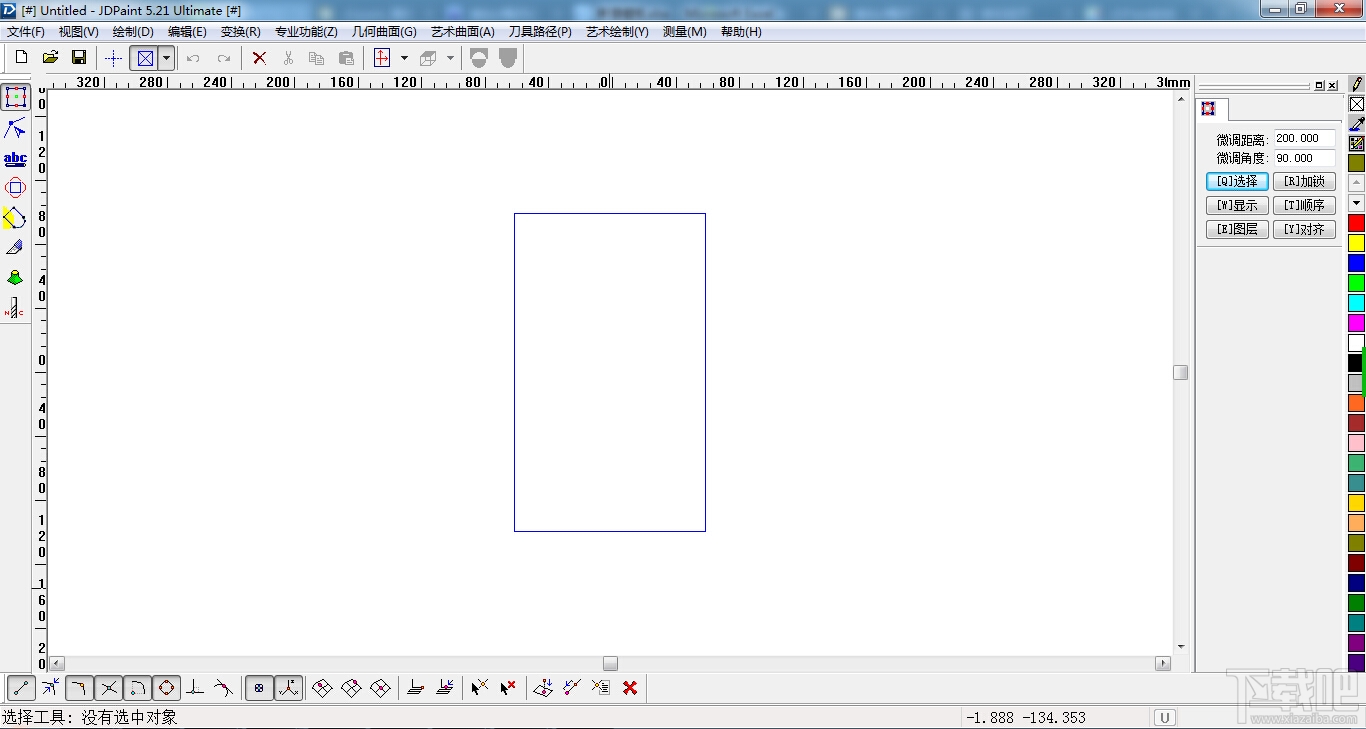Click the [Y]对齐 button
The image size is (1366, 729).
click(x=1304, y=229)
